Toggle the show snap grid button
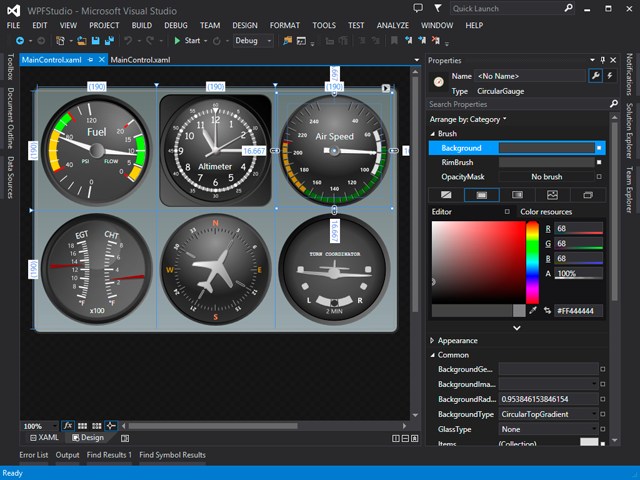The height and width of the screenshot is (480, 640). coord(82,426)
